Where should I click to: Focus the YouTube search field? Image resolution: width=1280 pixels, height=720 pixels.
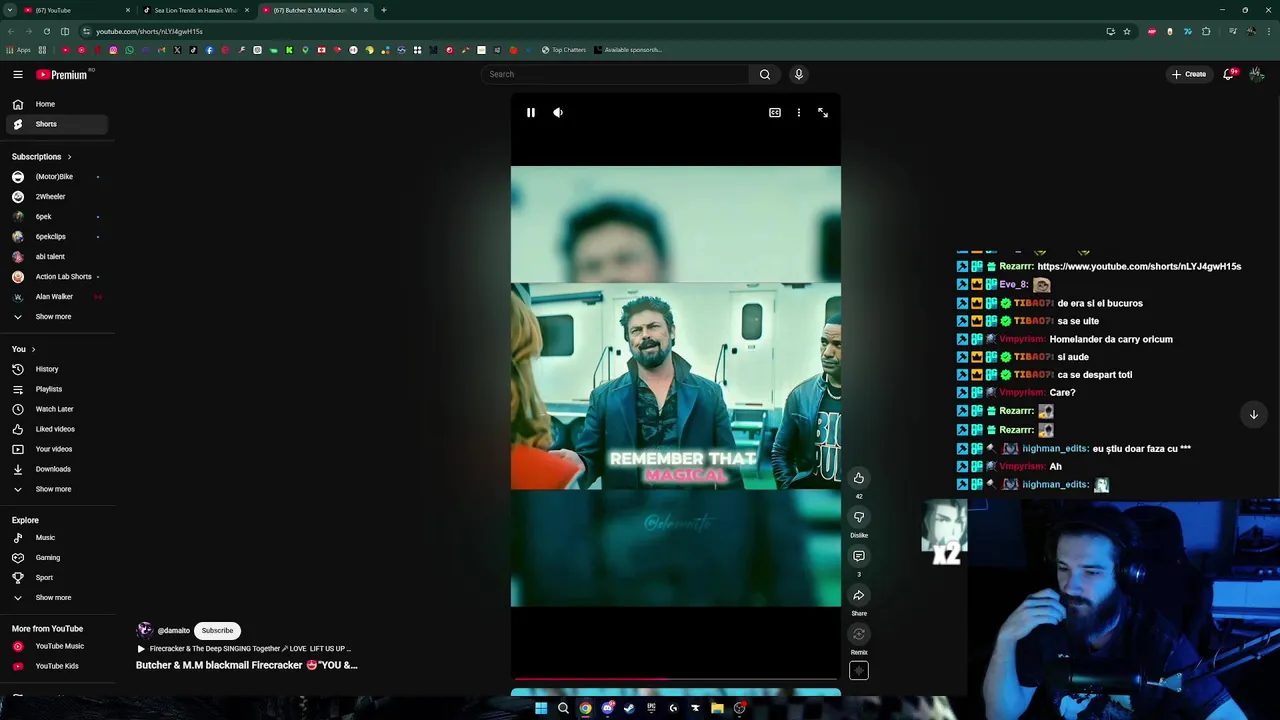[x=615, y=74]
